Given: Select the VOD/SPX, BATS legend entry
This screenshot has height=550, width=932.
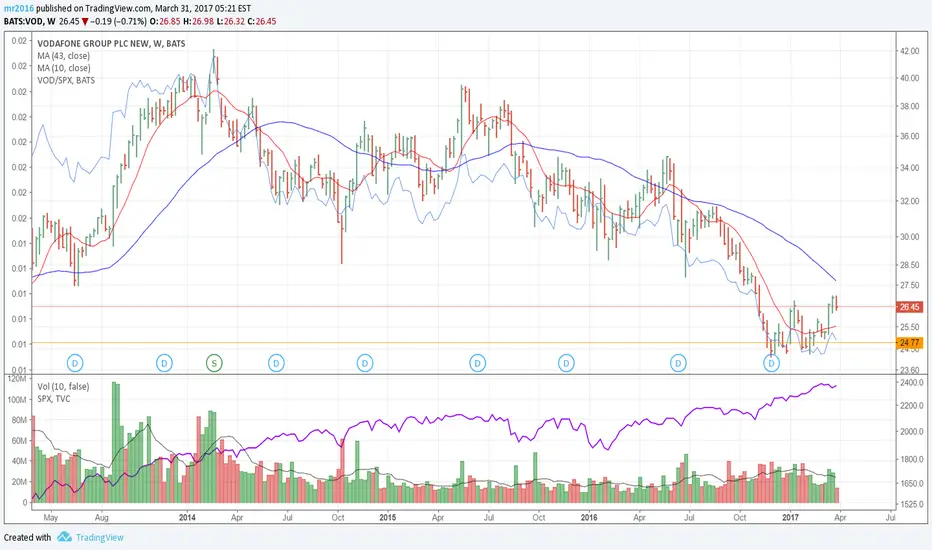Looking at the screenshot, I should tap(66, 80).
